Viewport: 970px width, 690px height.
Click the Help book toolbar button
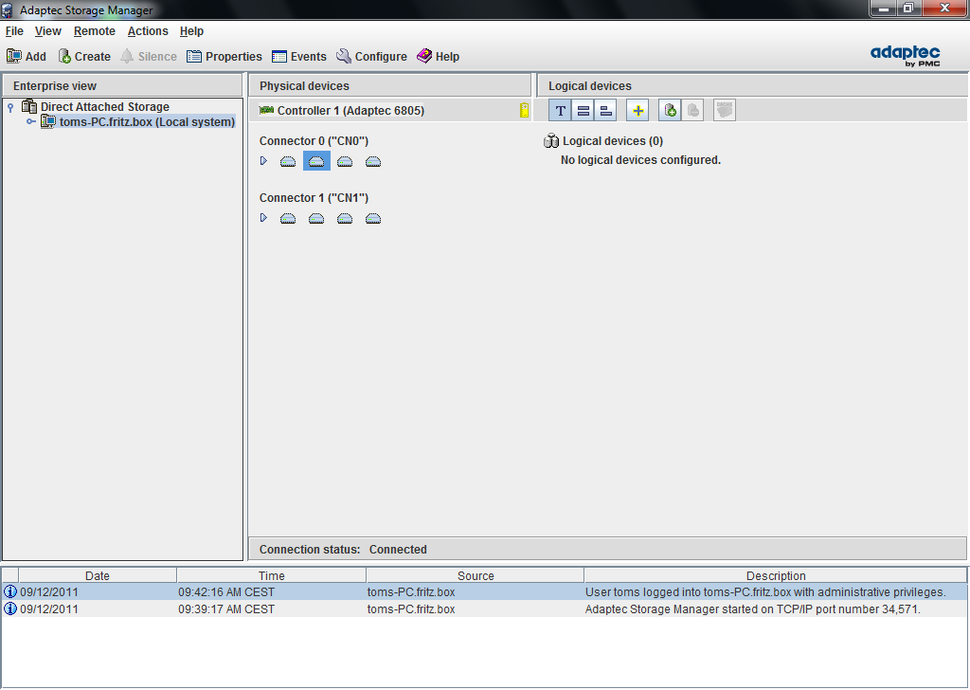click(438, 56)
